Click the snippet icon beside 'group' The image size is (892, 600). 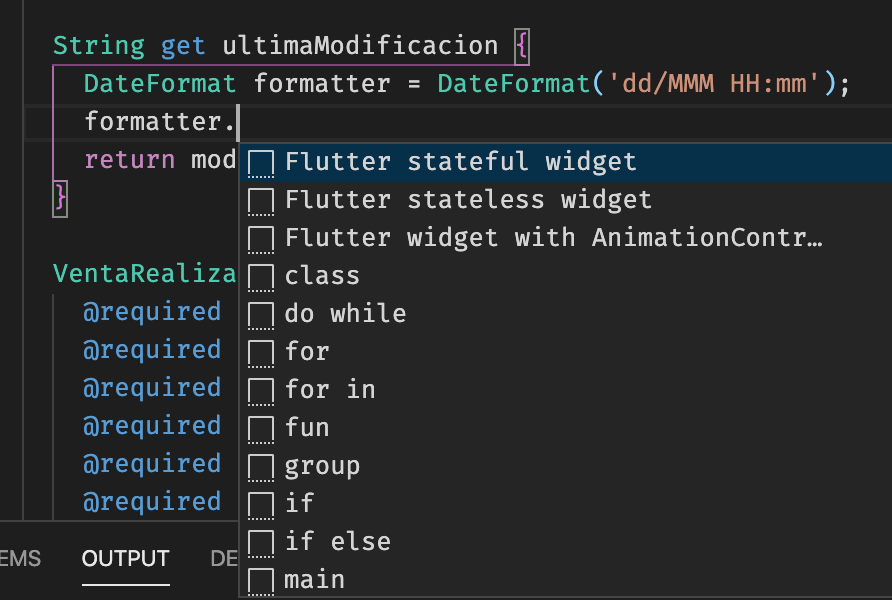click(x=261, y=465)
